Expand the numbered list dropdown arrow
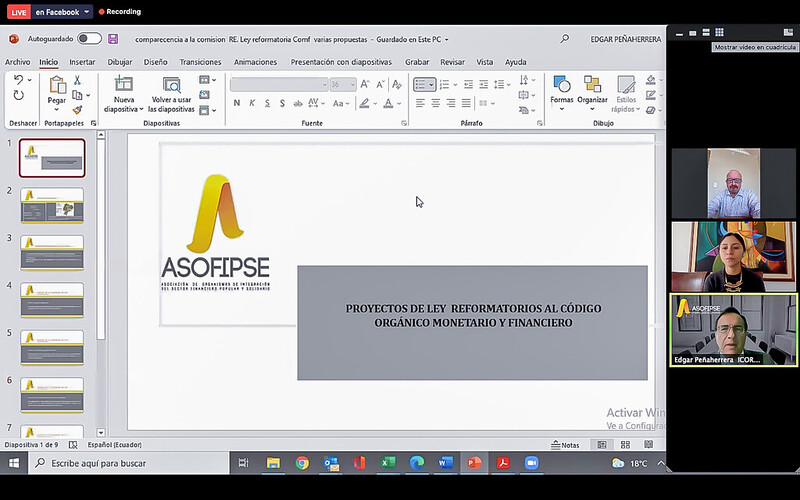Viewport: 800px width, 500px height. click(x=455, y=85)
